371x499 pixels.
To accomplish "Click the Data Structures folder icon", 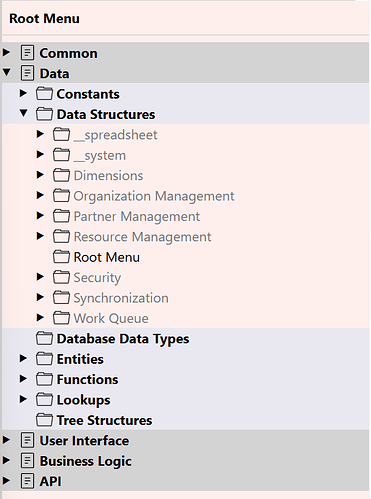I will [x=44, y=114].
